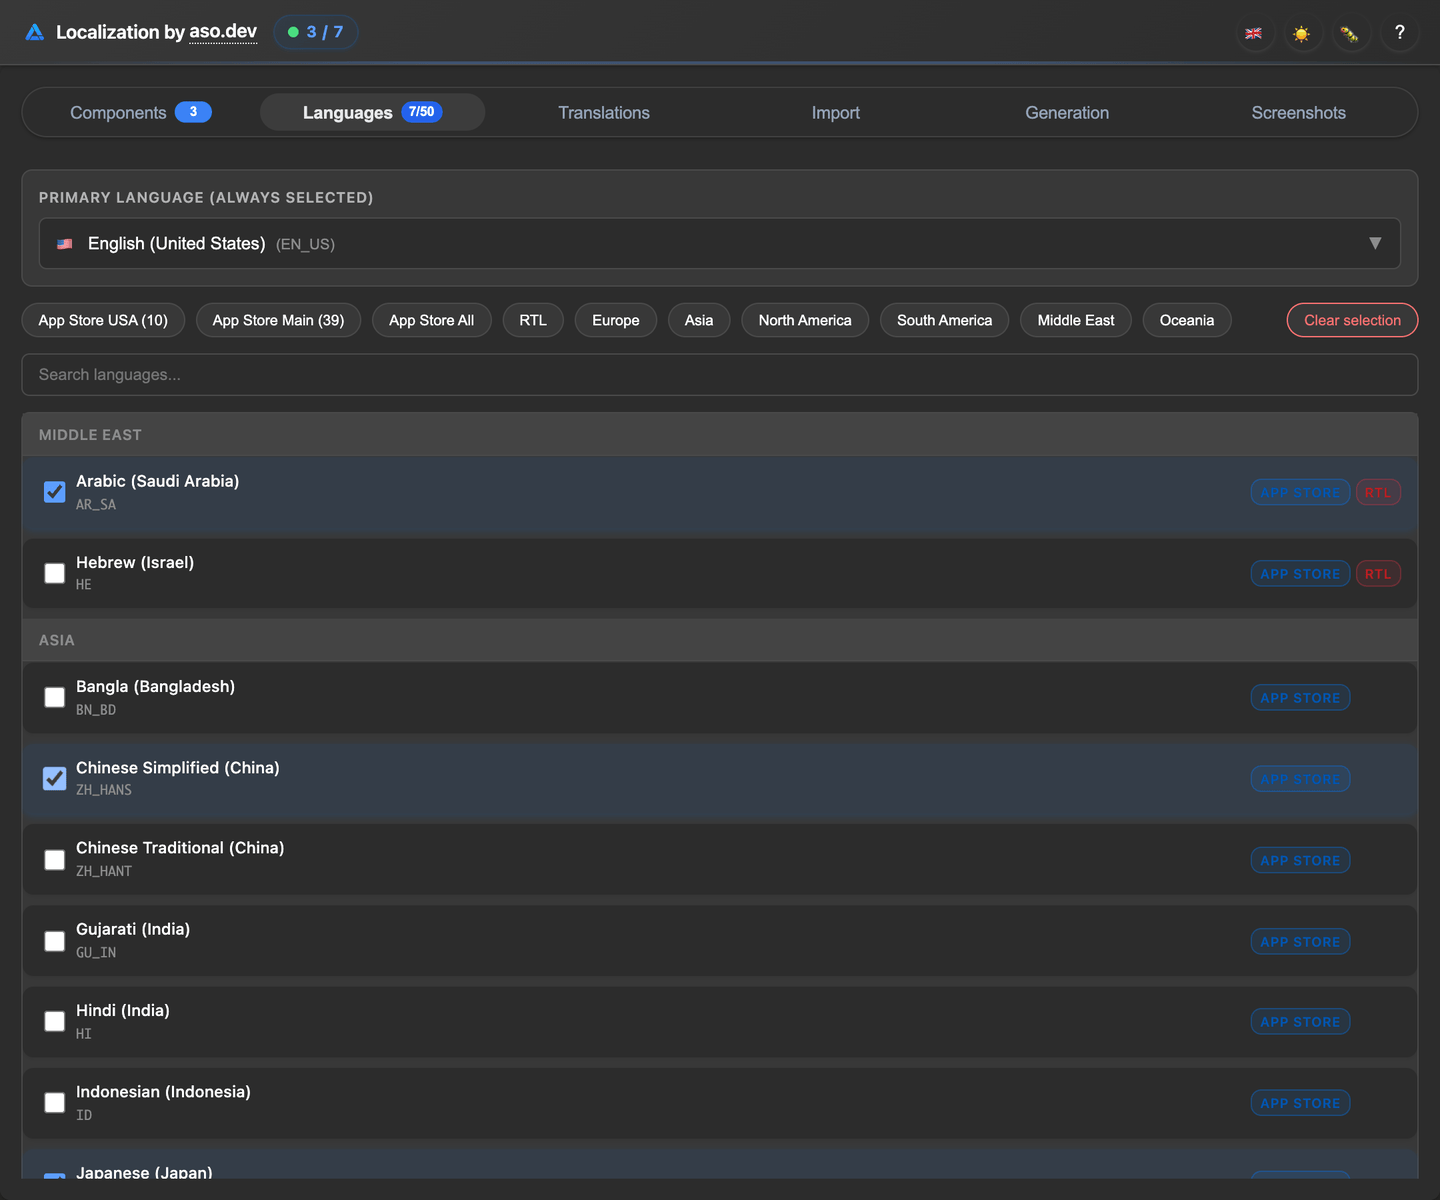
Task: Click the aso.dev logo icon
Action: 35,32
